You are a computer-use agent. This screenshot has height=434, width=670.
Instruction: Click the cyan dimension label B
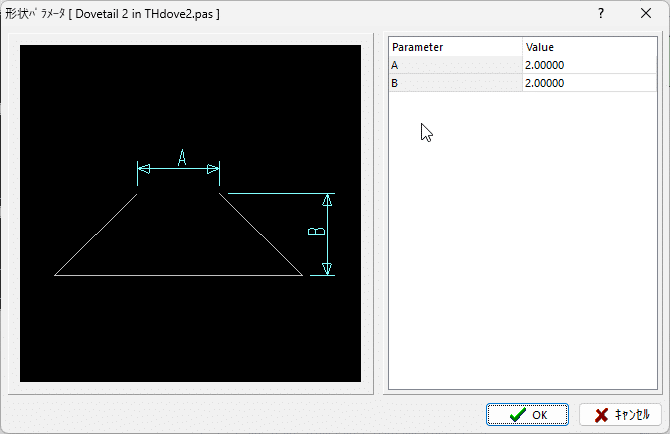[315, 232]
